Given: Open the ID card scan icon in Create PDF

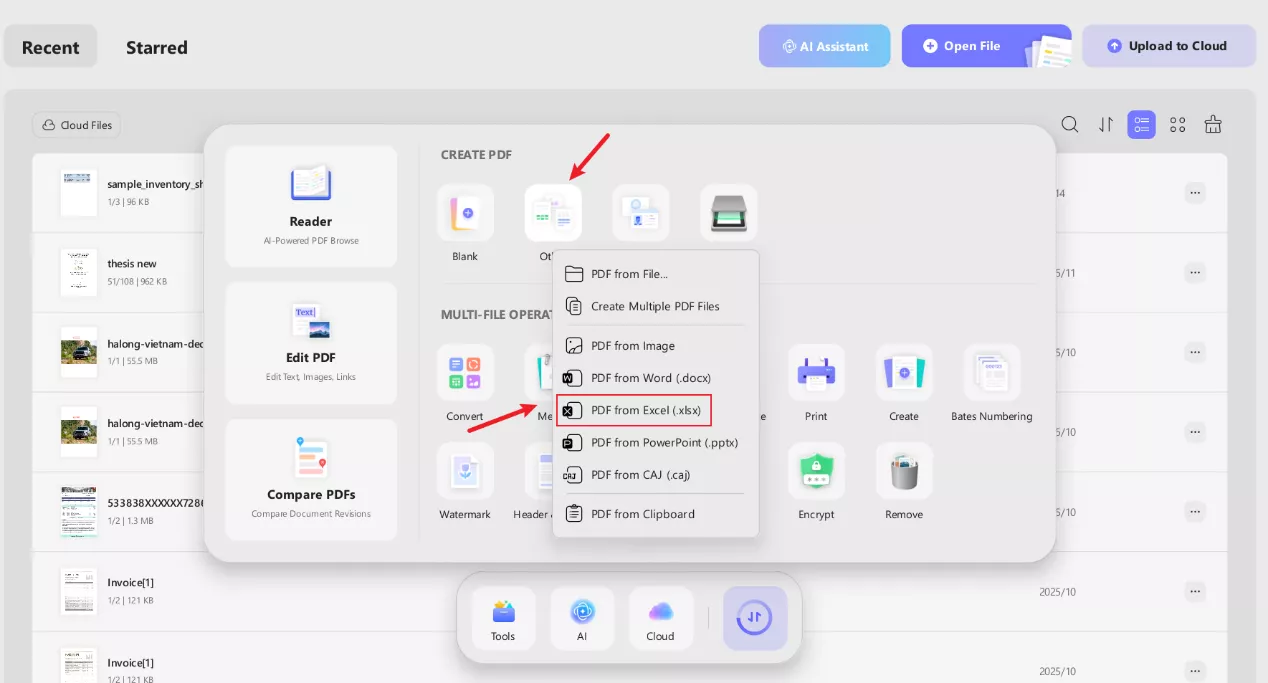Looking at the screenshot, I should (x=641, y=213).
